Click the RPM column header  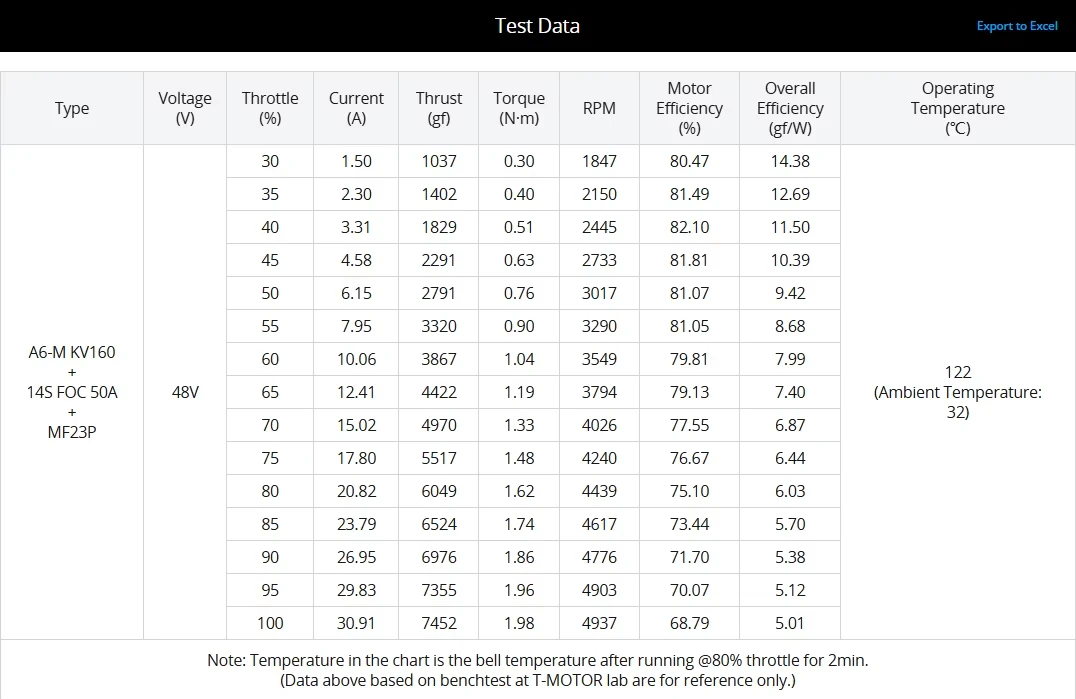pyautogui.click(x=599, y=108)
